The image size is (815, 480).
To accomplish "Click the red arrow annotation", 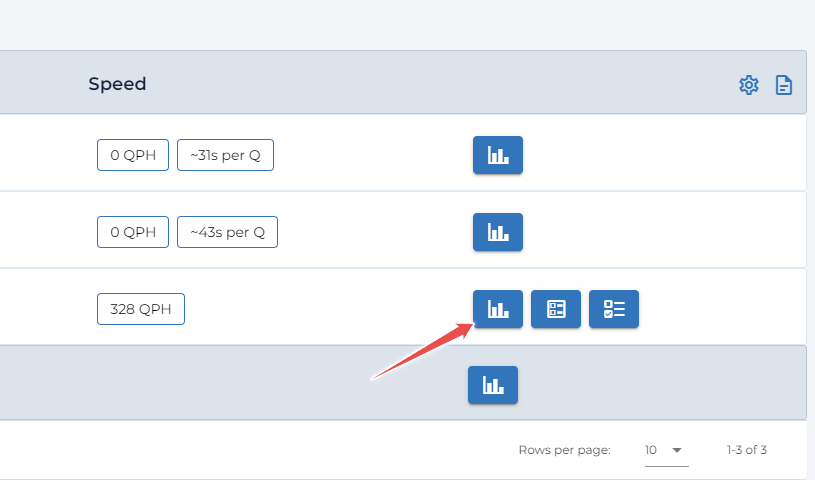I will [420, 352].
